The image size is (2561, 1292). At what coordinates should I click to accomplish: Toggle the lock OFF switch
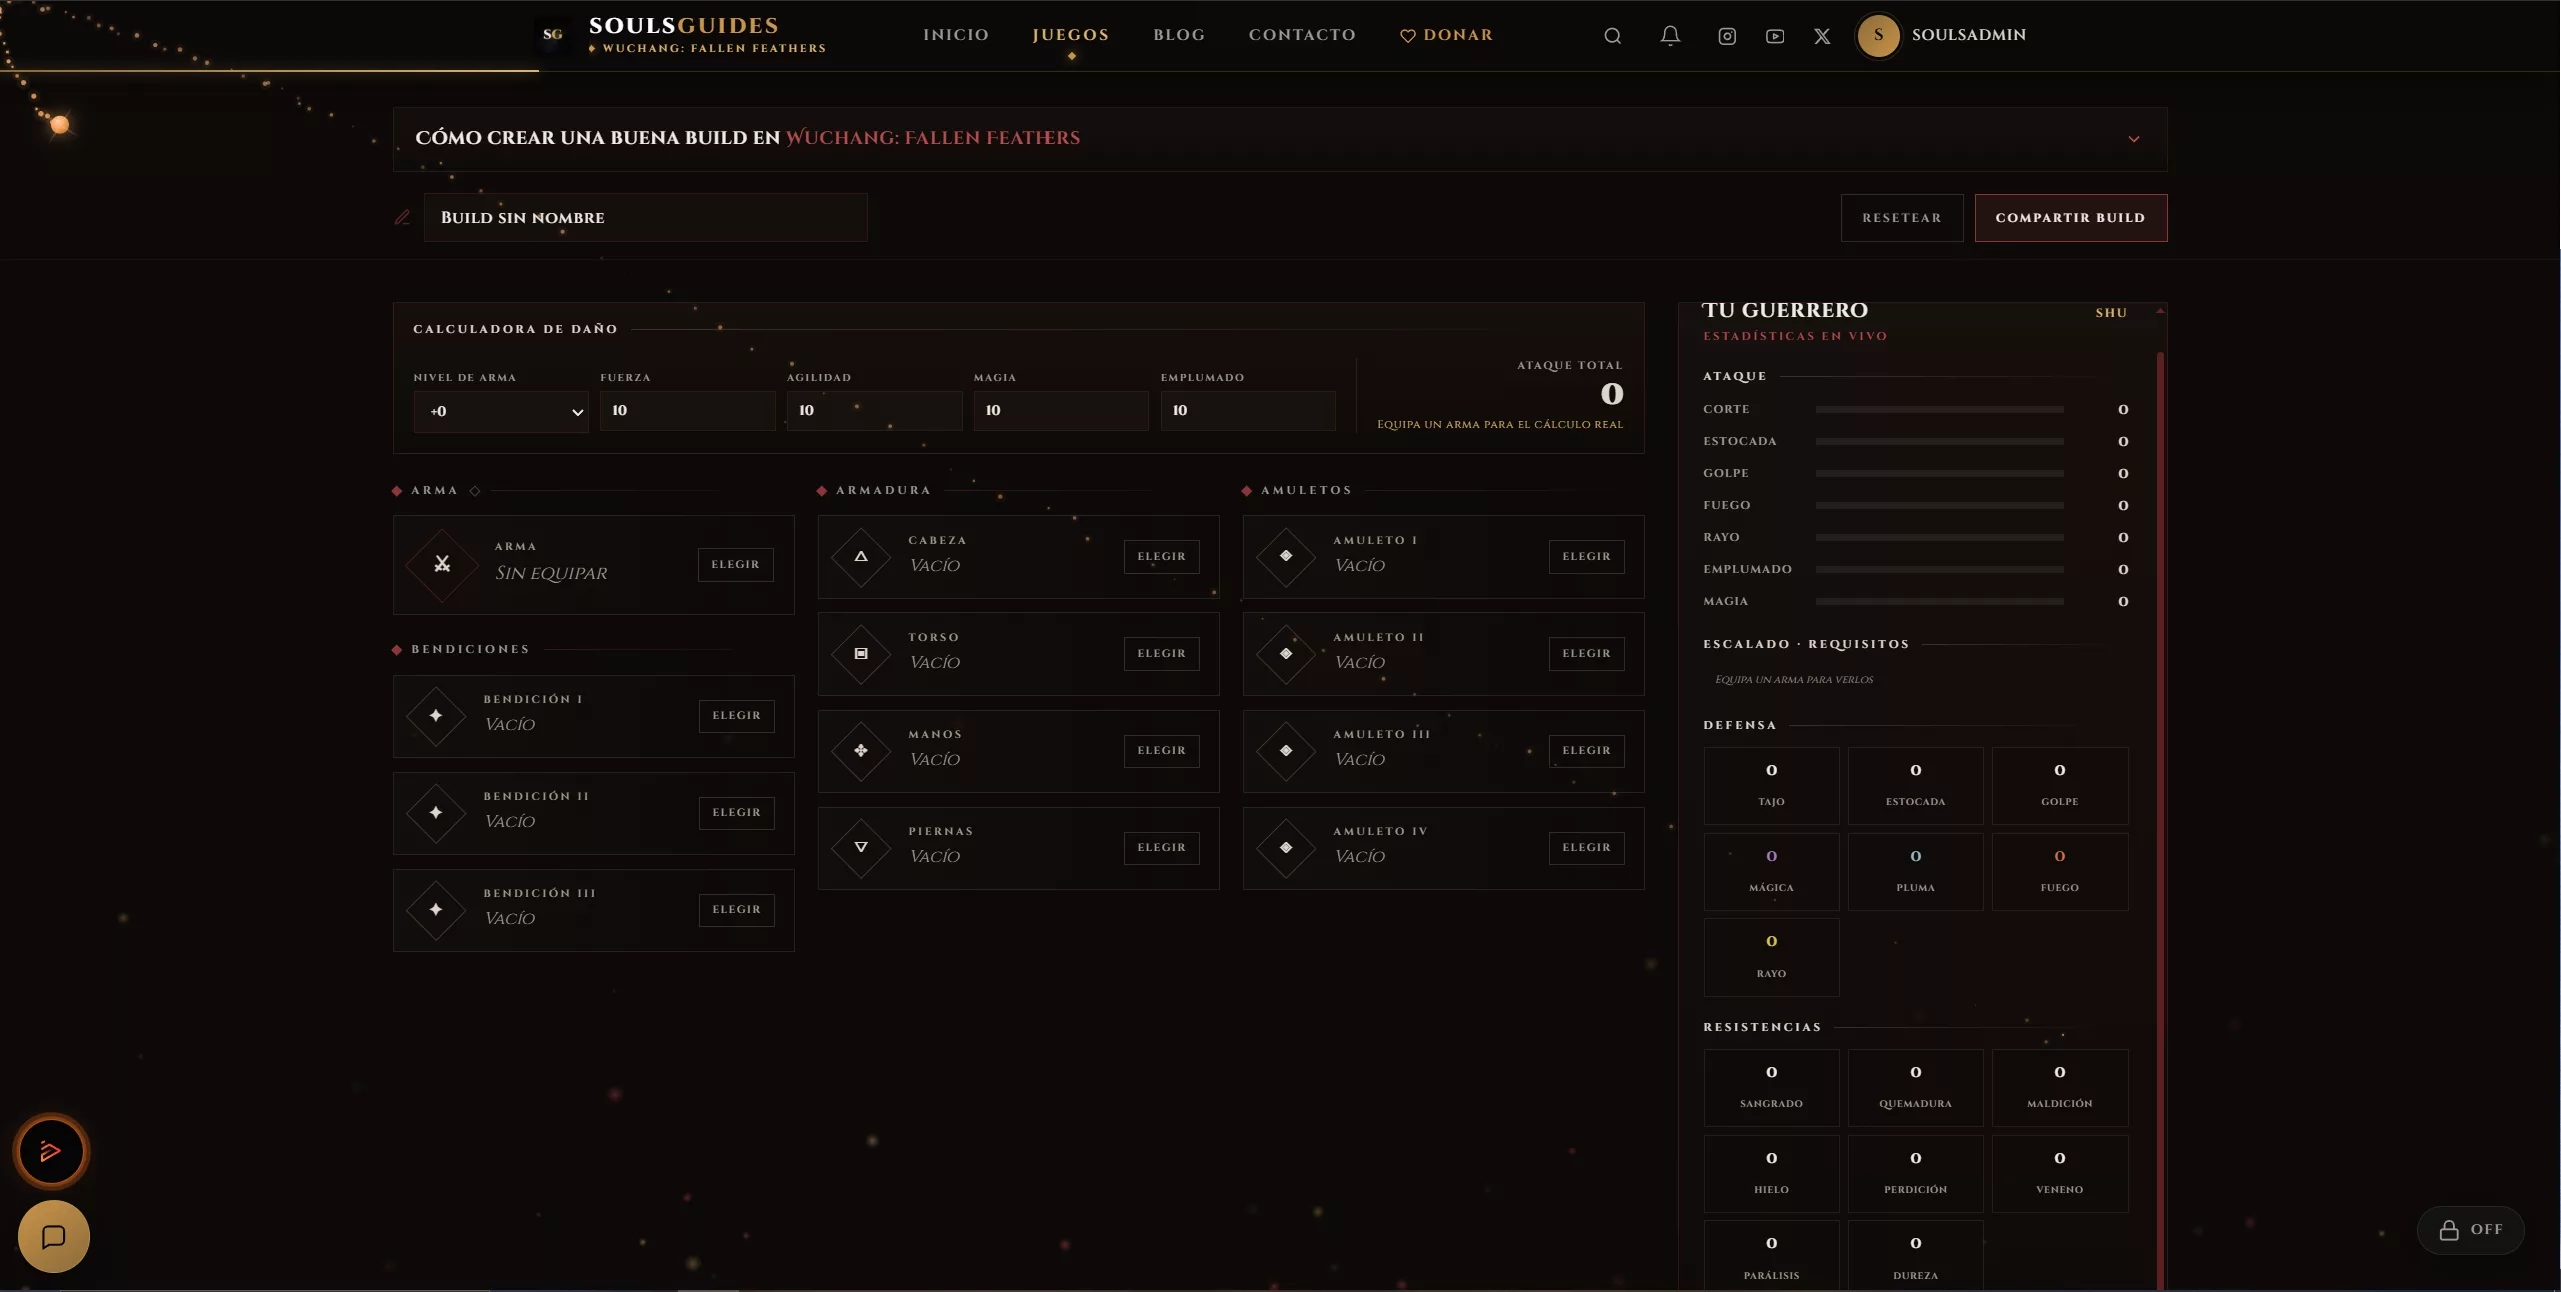(2470, 1230)
